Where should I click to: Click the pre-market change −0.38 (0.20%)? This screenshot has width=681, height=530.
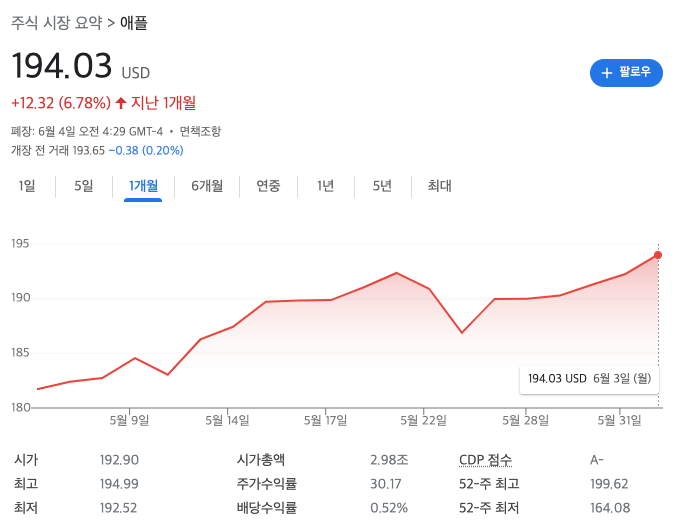click(x=146, y=150)
